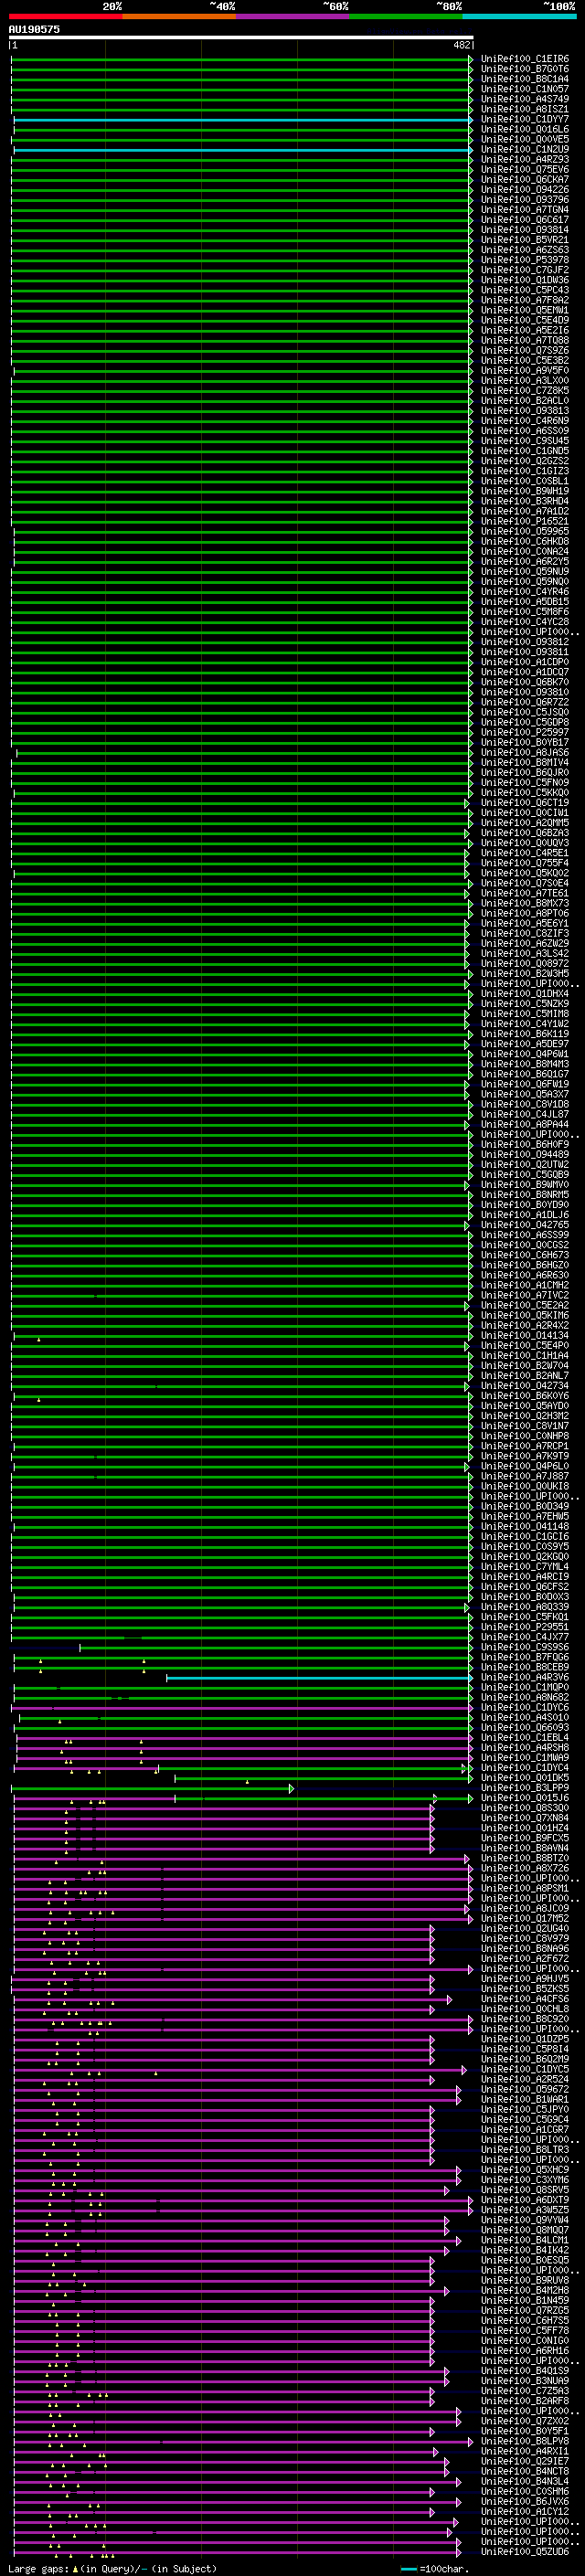Click the cyan alignment bar for UniRef100_A4R3V6
Viewport: 585px width, 2576px height.
[319, 1678]
